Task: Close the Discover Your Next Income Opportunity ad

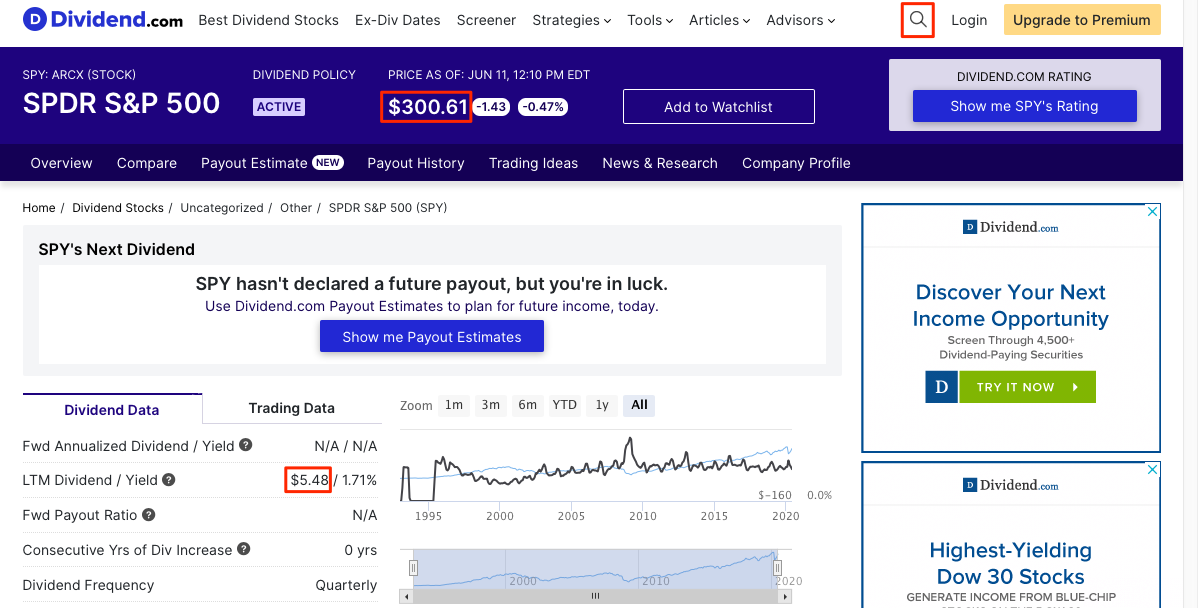Action: coord(1153,212)
